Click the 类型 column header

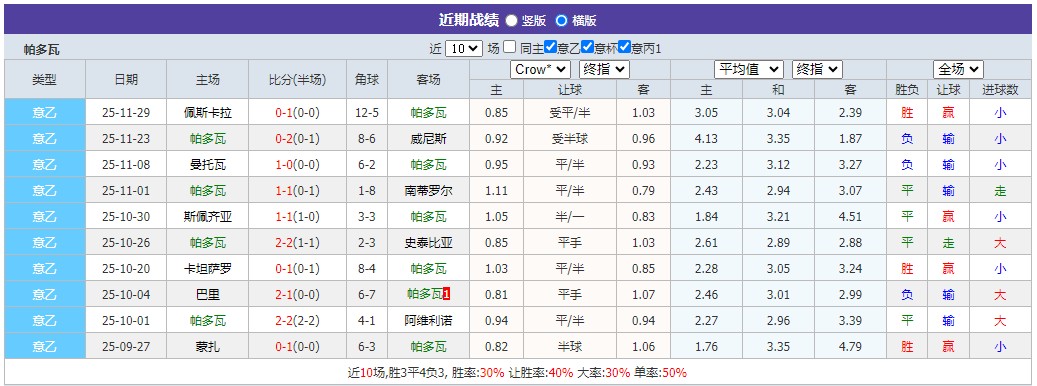tap(45, 79)
